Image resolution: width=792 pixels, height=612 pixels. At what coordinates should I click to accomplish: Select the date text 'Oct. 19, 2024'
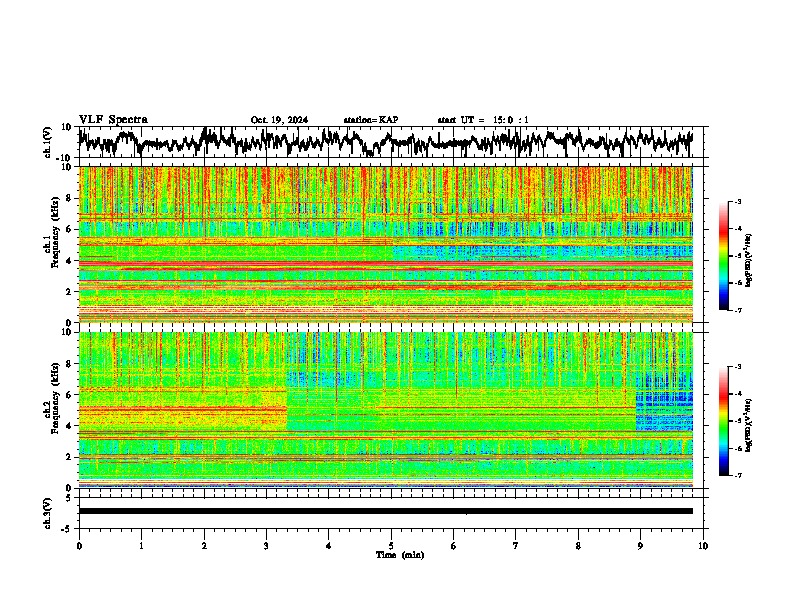(x=279, y=120)
